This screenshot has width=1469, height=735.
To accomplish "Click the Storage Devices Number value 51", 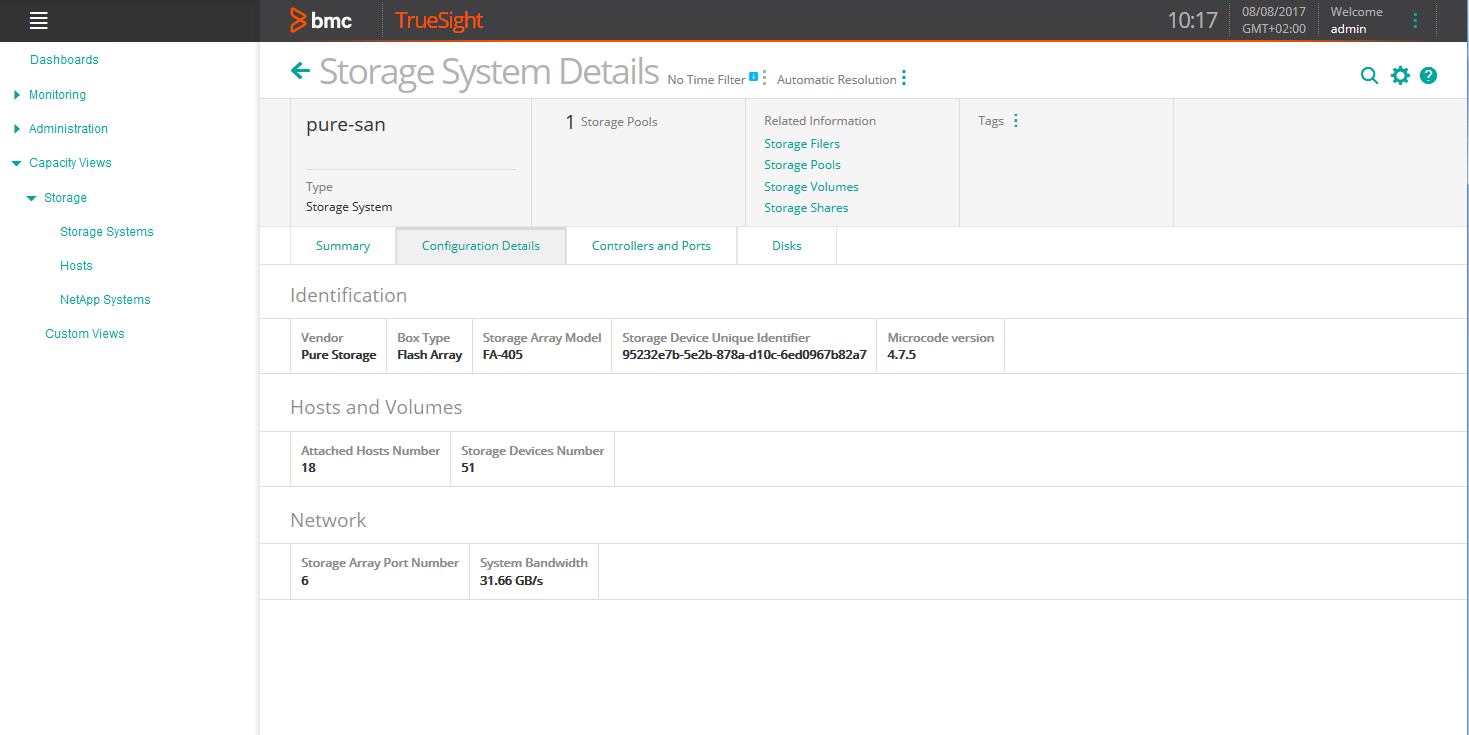I will (x=468, y=468).
